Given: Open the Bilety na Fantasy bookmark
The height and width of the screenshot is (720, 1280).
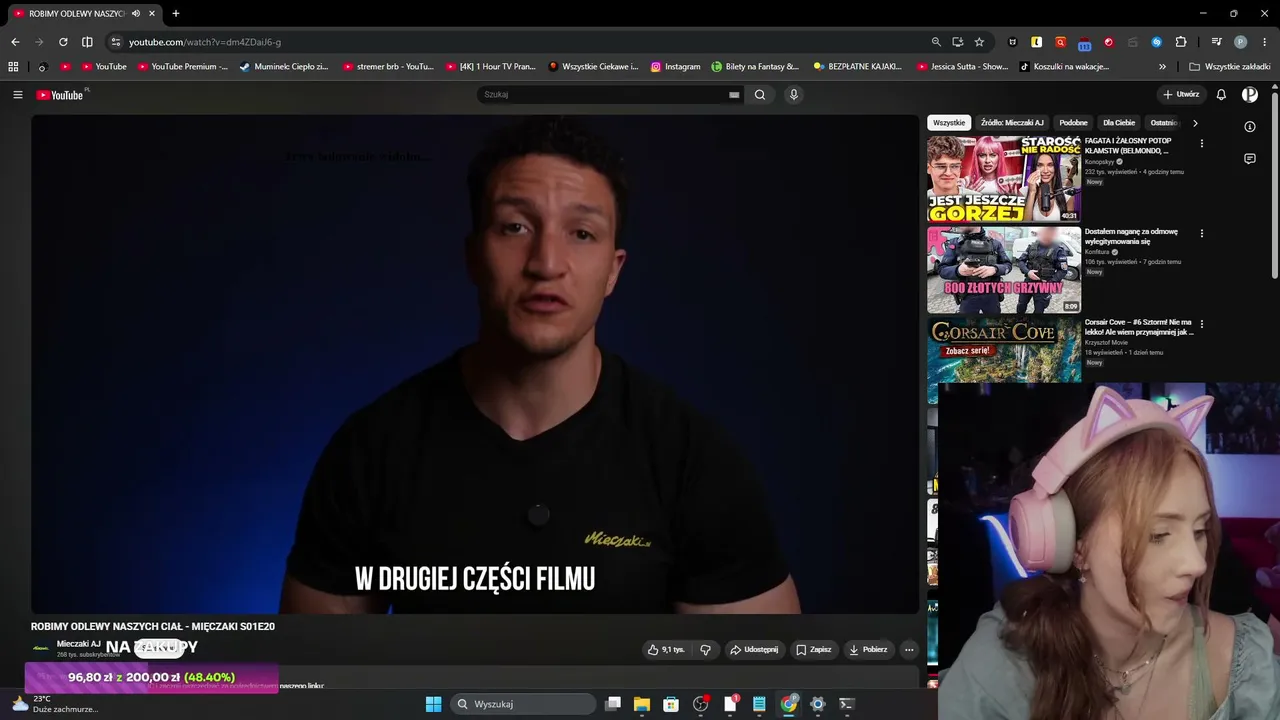Looking at the screenshot, I should click(x=755, y=67).
